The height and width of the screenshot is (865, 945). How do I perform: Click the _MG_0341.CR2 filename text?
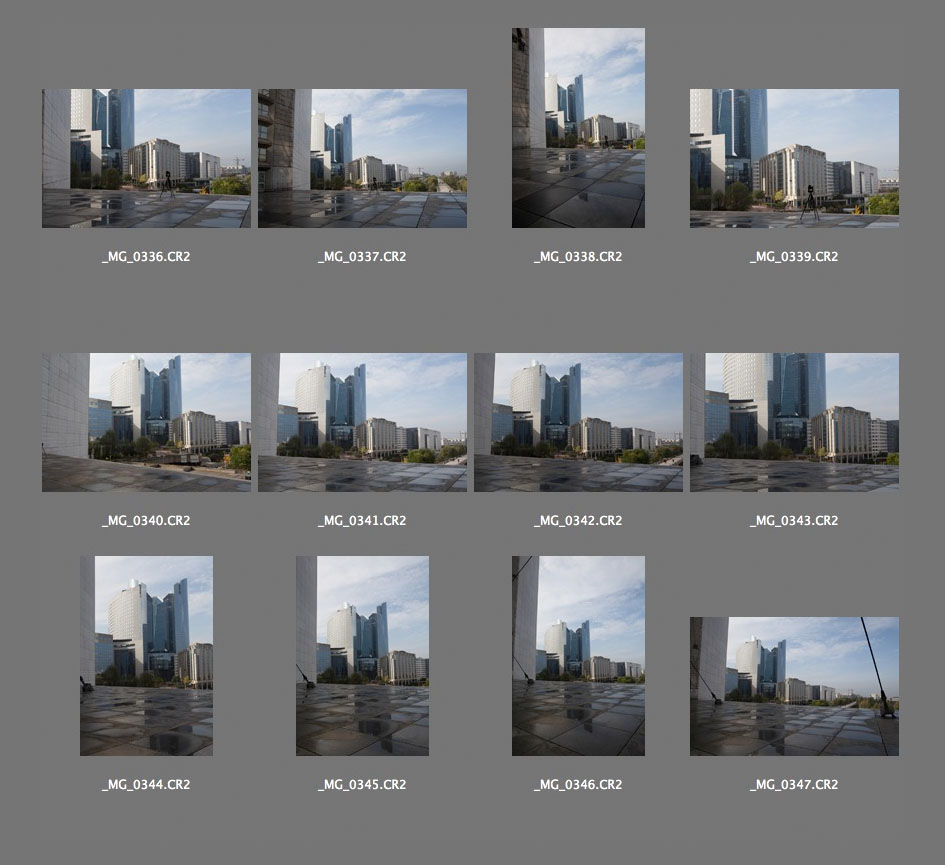coord(362,521)
